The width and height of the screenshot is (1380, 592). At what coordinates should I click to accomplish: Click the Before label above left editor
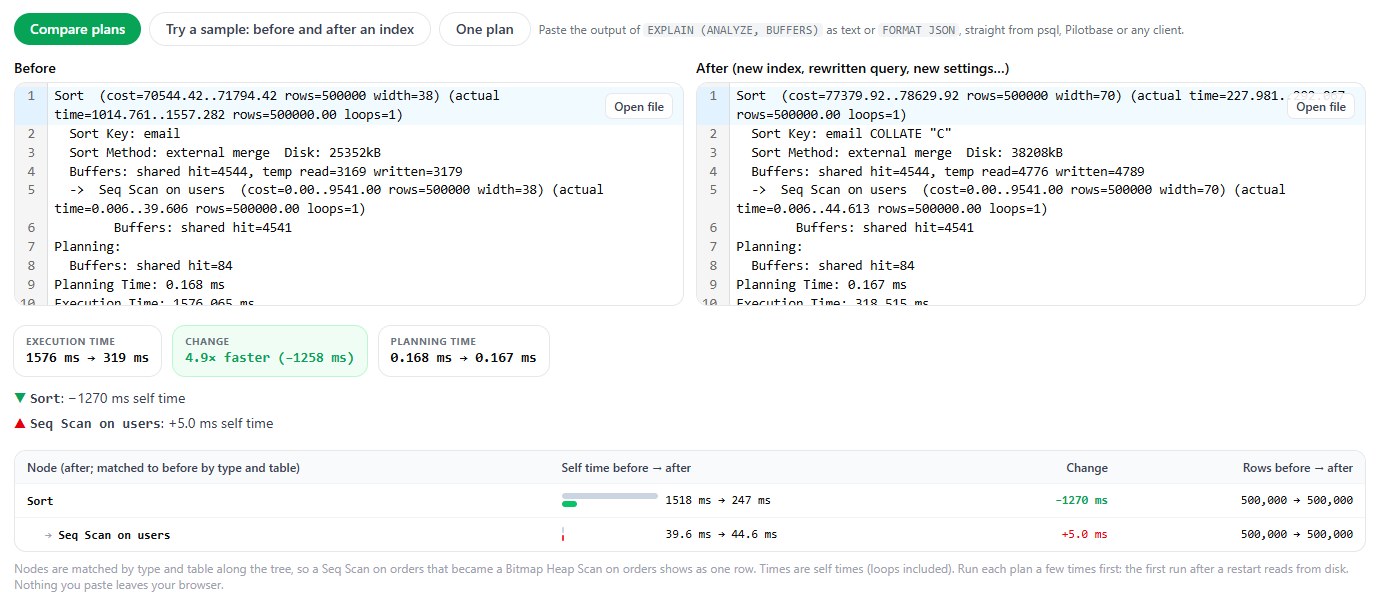[x=35, y=68]
